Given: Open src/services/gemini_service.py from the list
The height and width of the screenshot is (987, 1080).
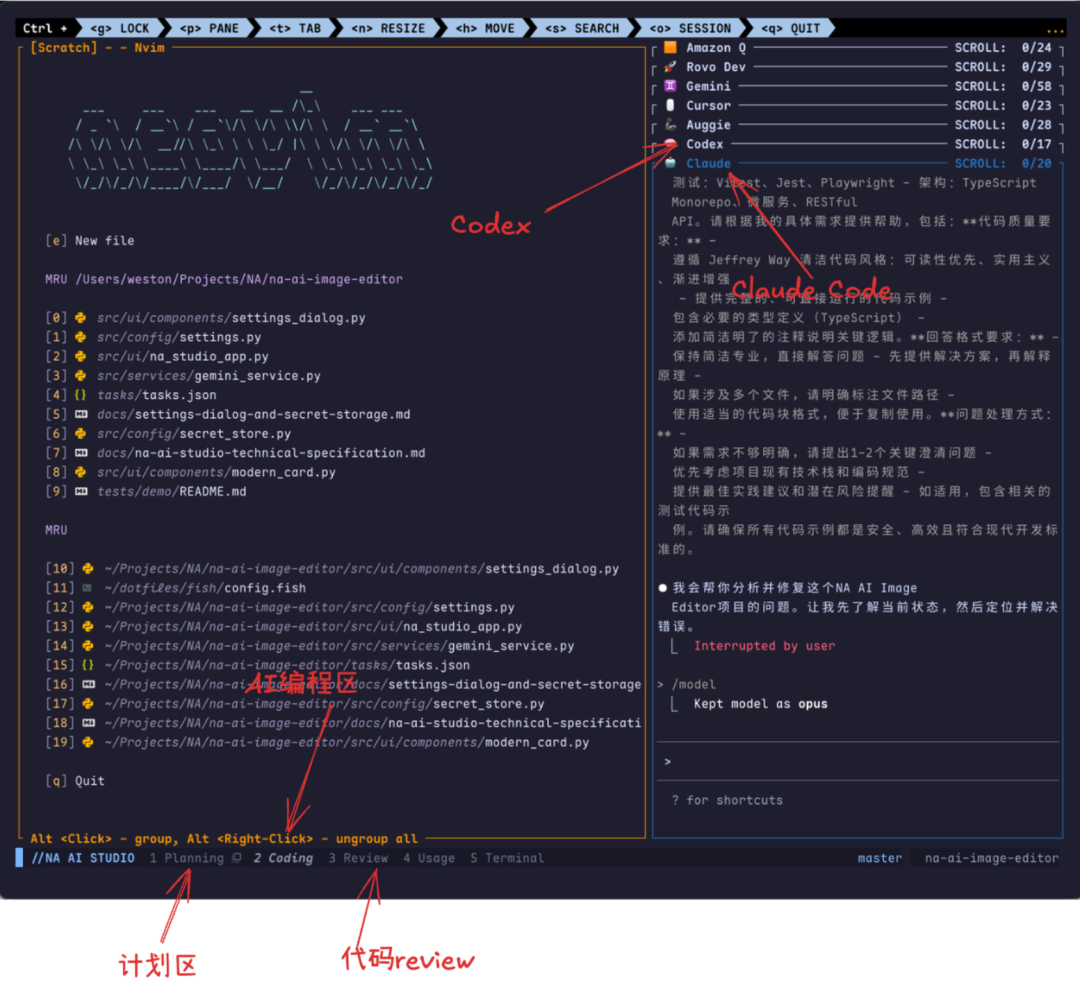Looking at the screenshot, I should coord(209,375).
